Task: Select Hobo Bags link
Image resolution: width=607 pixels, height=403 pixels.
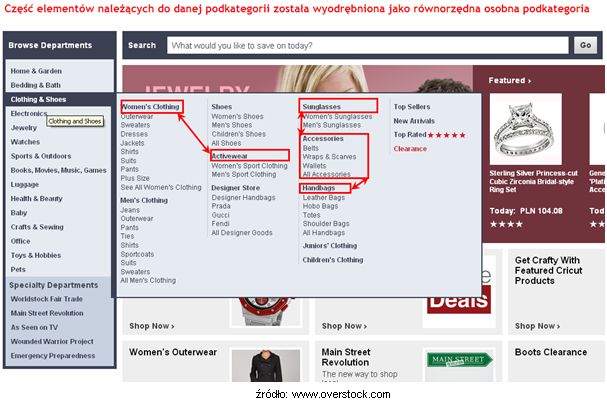Action: (320, 206)
